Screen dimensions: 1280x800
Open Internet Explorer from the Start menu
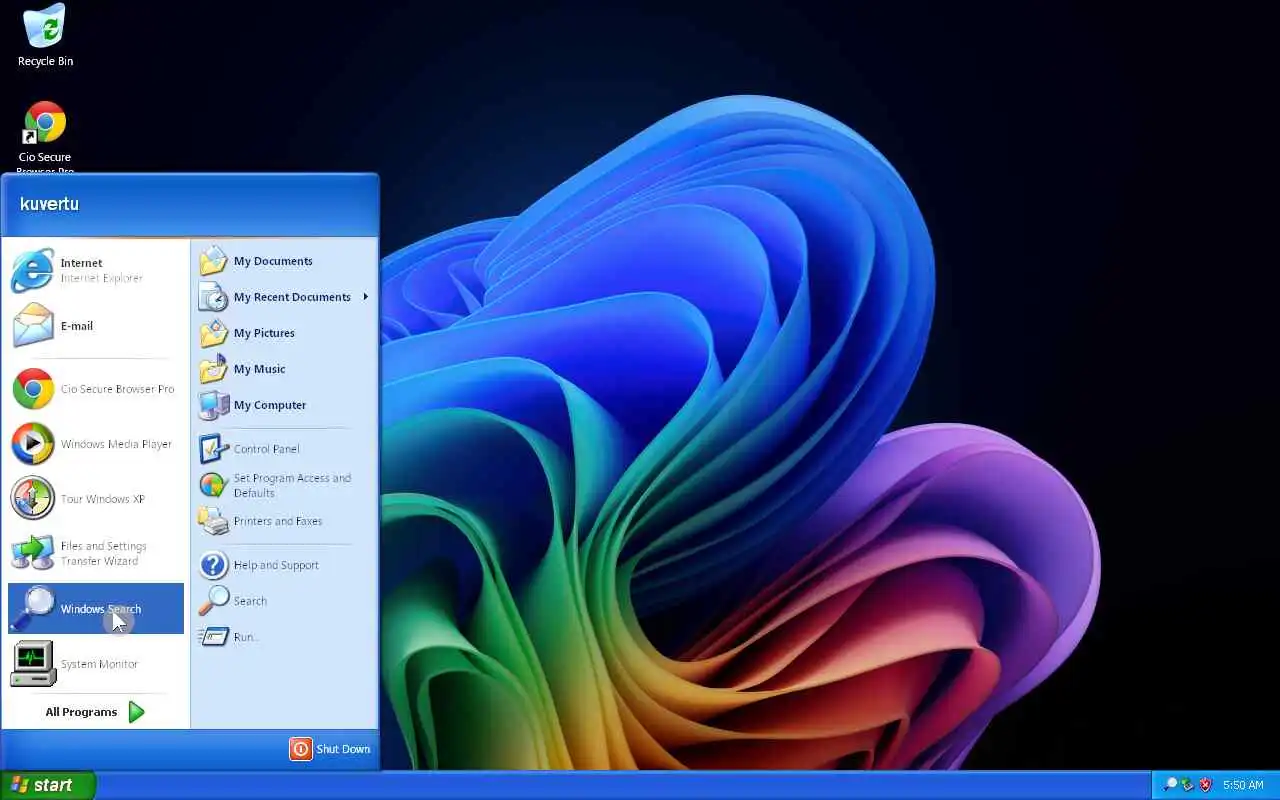pyautogui.click(x=96, y=271)
